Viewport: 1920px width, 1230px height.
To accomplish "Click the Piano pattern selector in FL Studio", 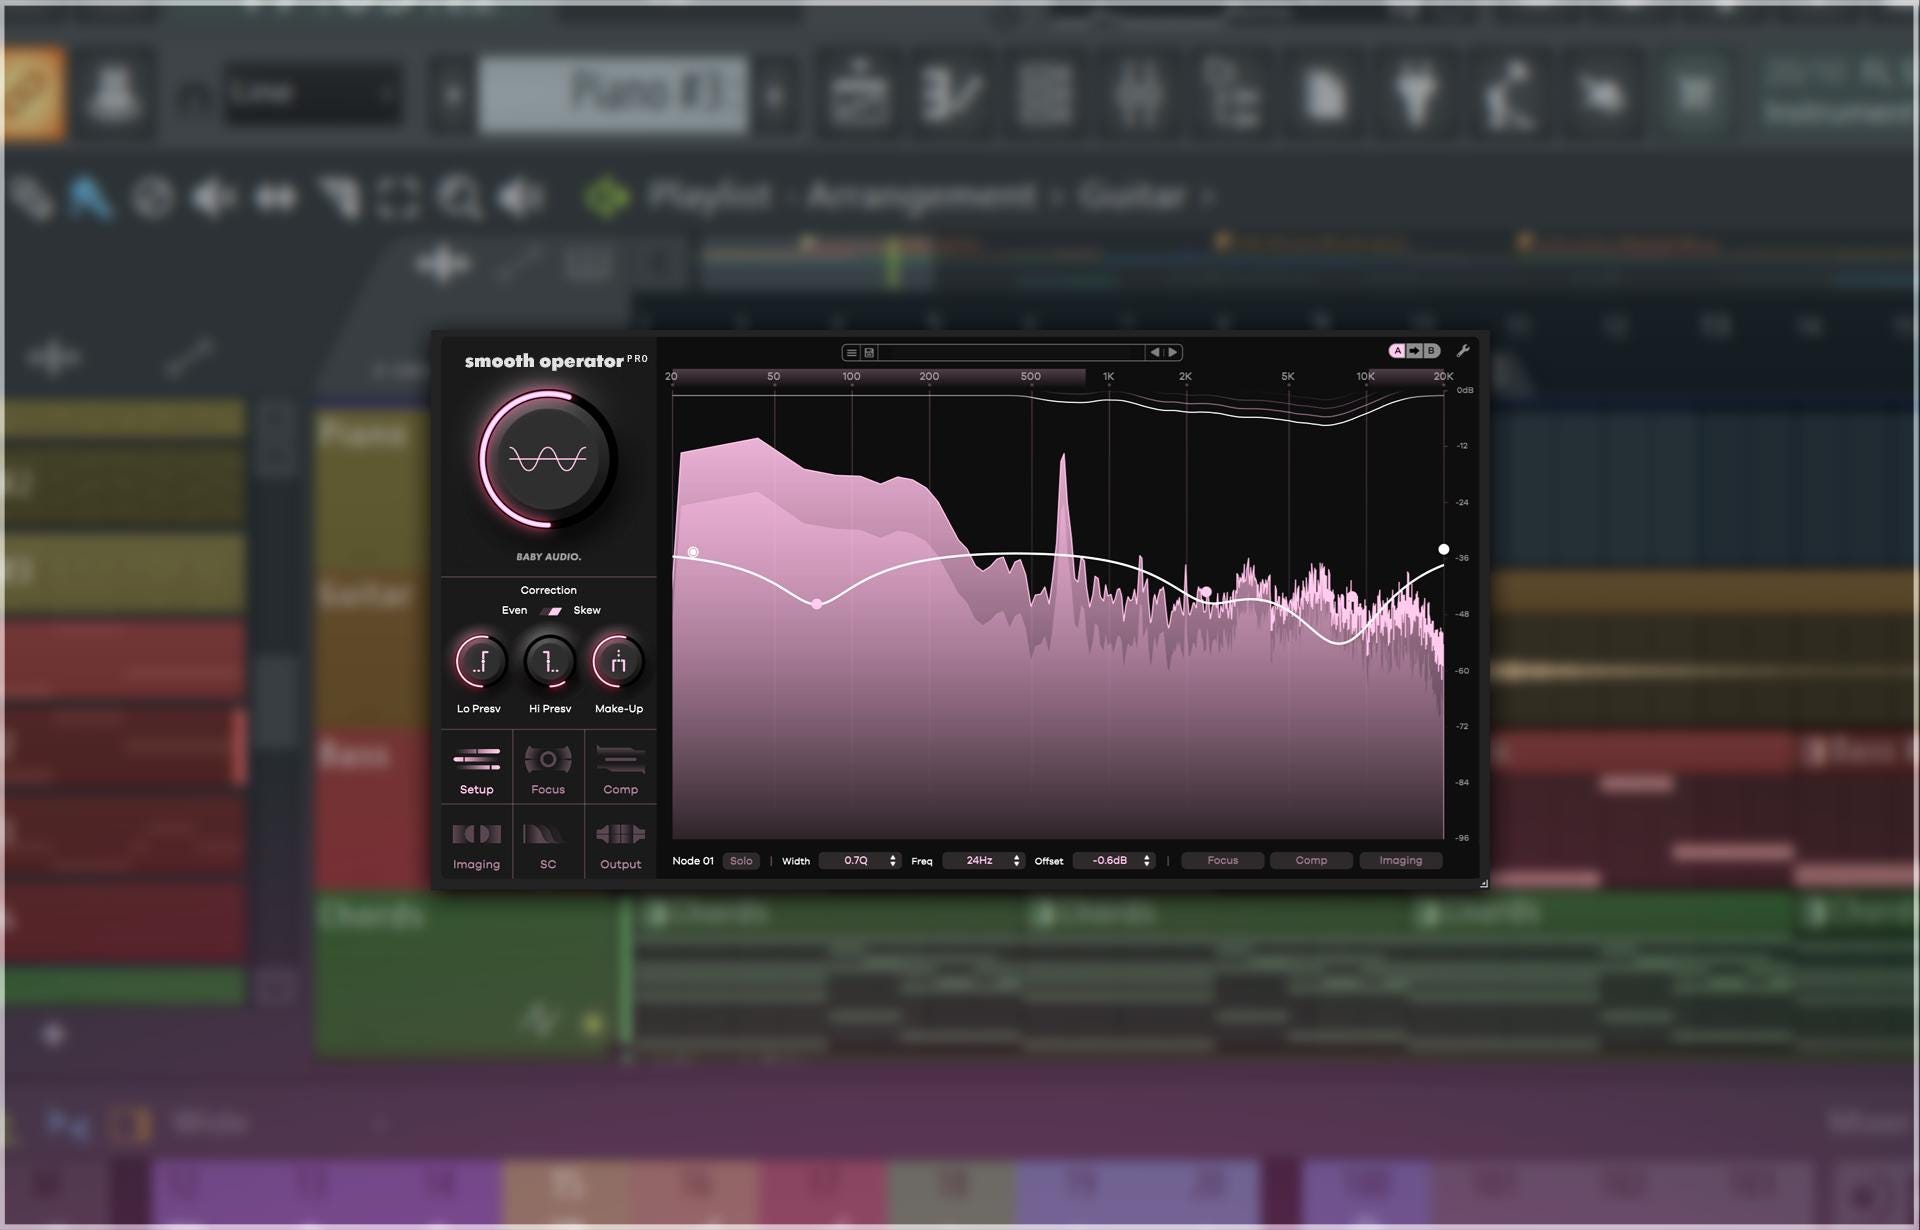I will pyautogui.click(x=613, y=94).
